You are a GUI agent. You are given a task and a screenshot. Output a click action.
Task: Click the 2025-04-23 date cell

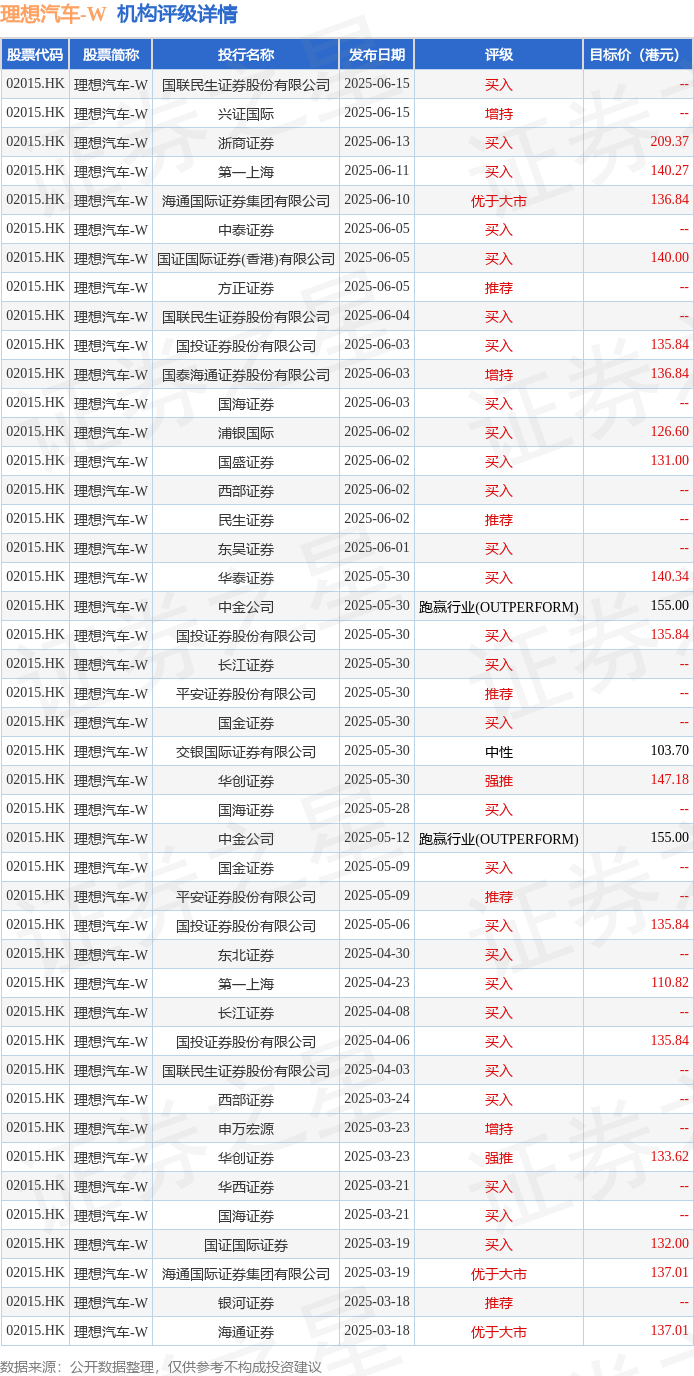(377, 983)
